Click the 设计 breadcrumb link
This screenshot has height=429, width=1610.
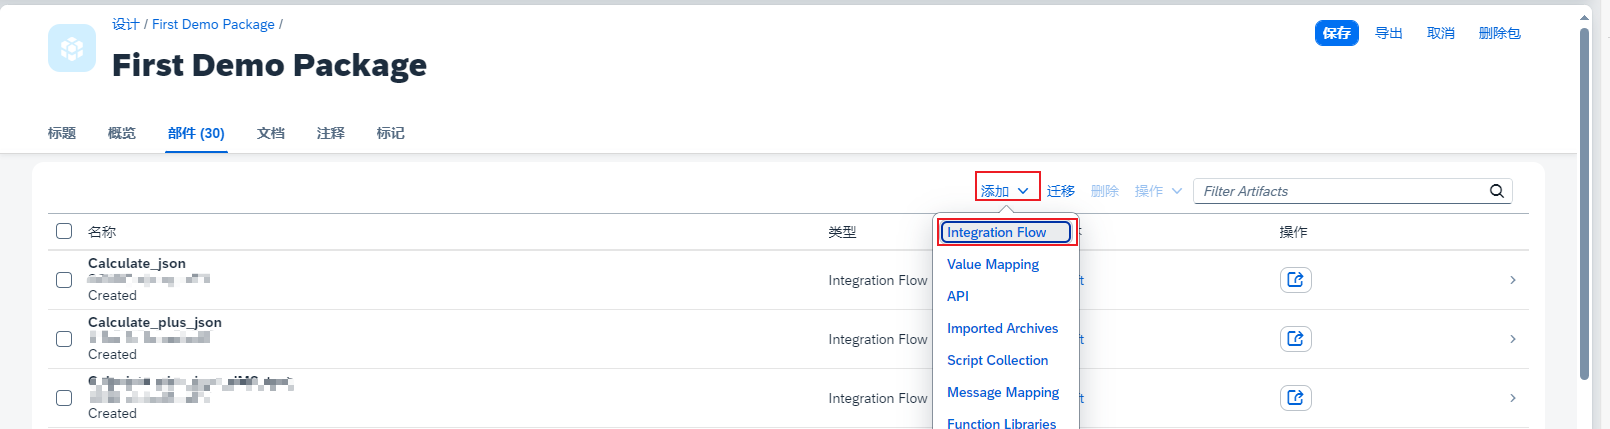click(125, 24)
